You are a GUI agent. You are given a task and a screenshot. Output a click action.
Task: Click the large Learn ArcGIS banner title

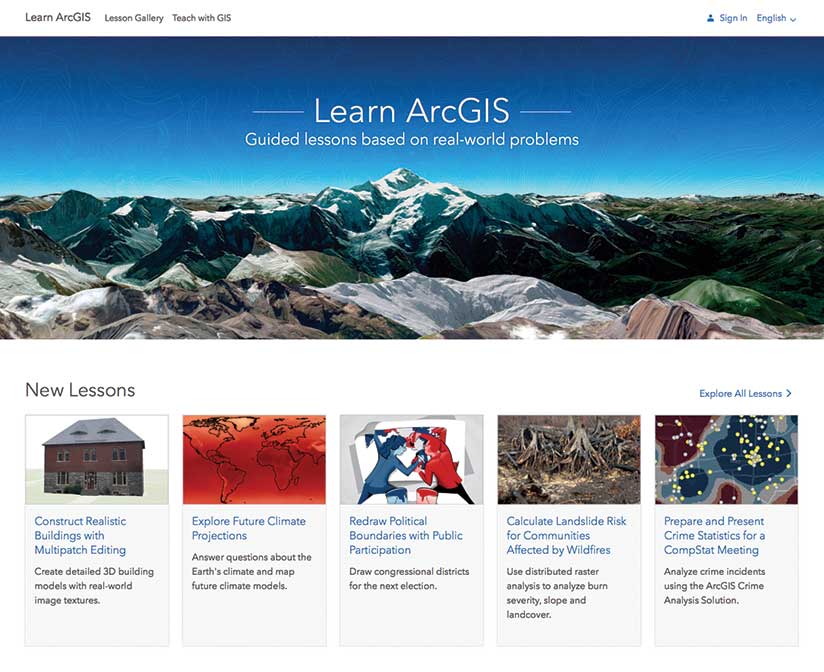tap(411, 111)
